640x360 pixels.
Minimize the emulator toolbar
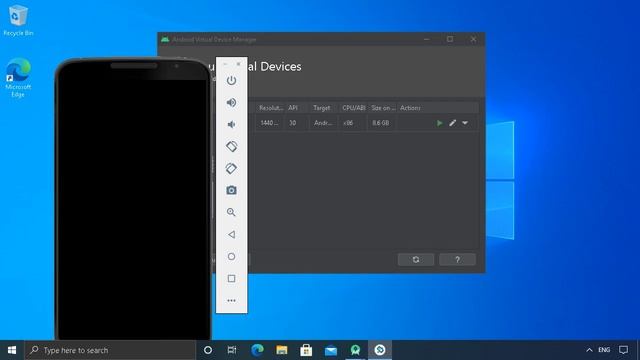point(225,64)
